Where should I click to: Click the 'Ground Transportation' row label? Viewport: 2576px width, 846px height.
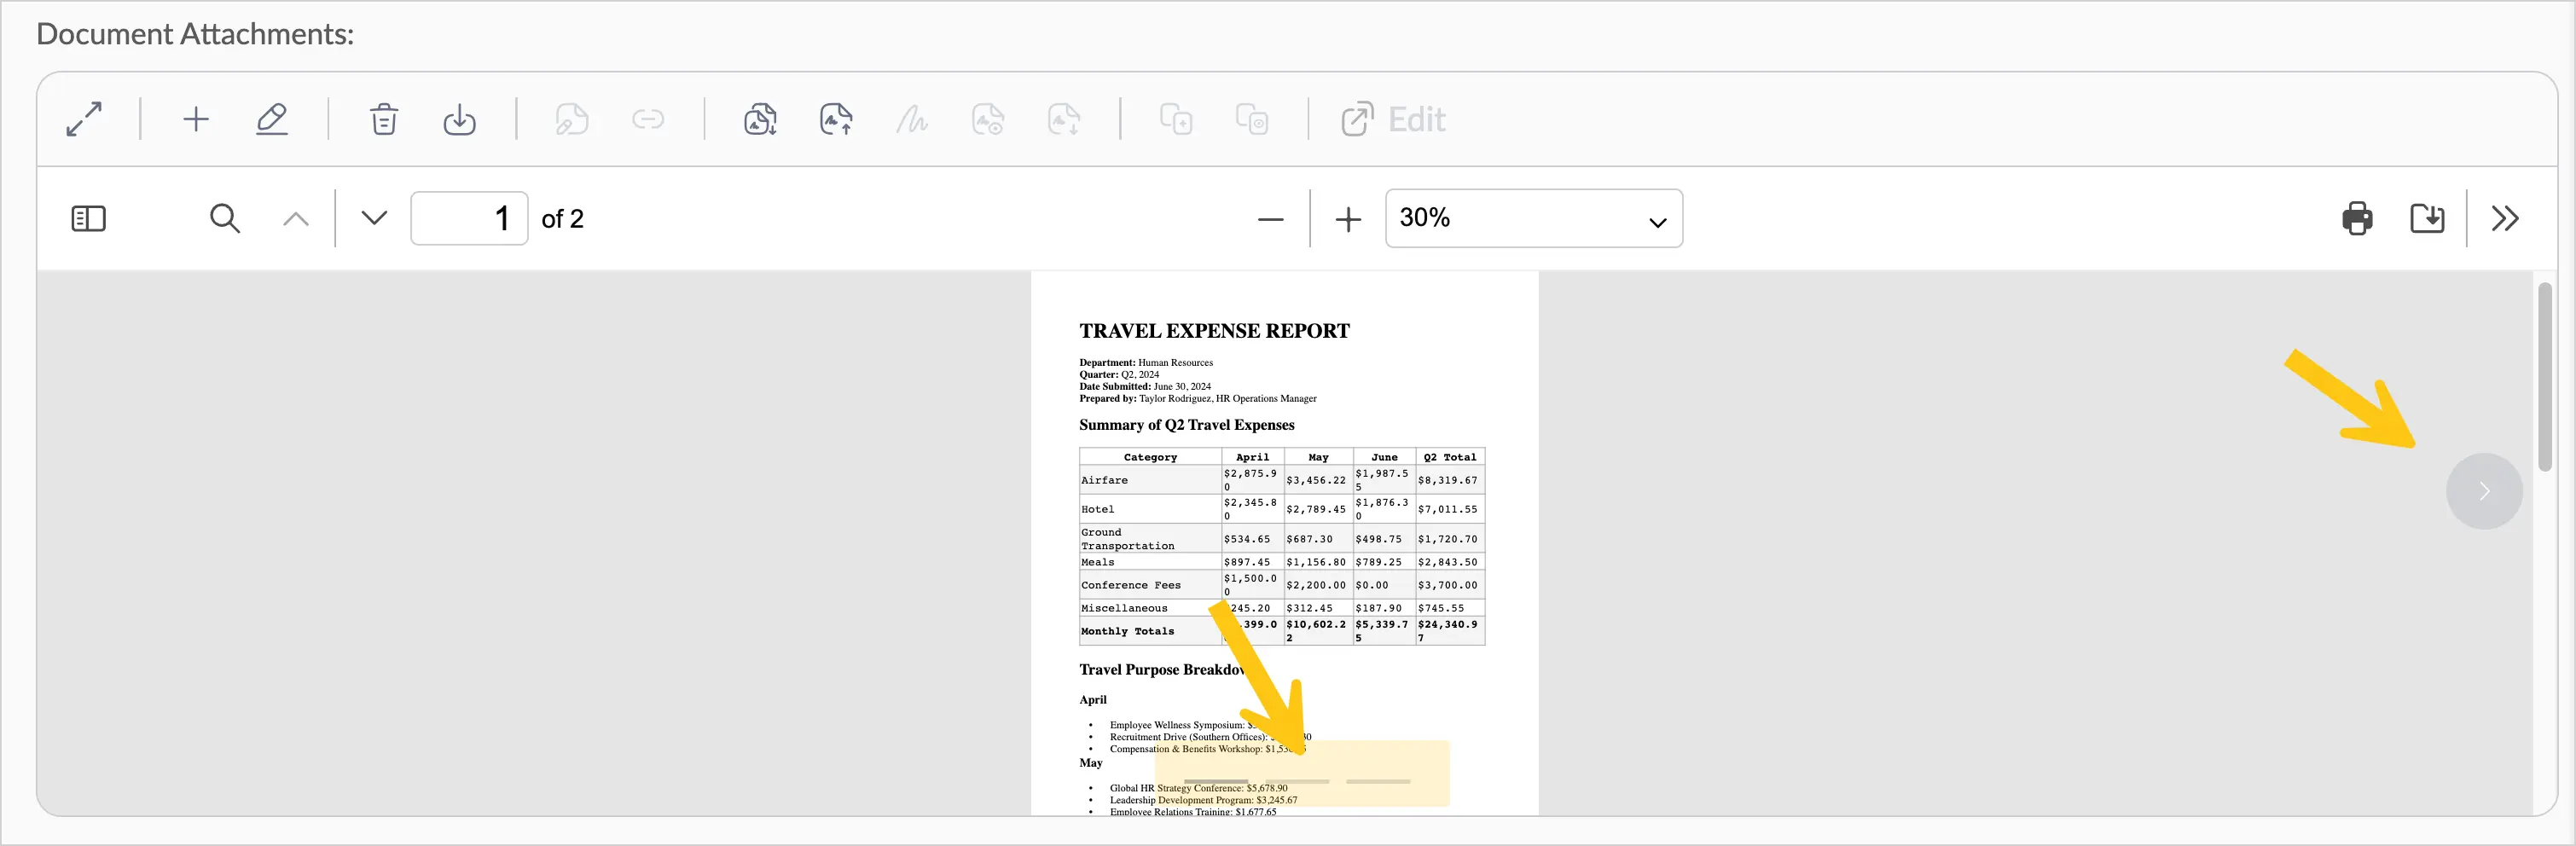(x=1127, y=539)
